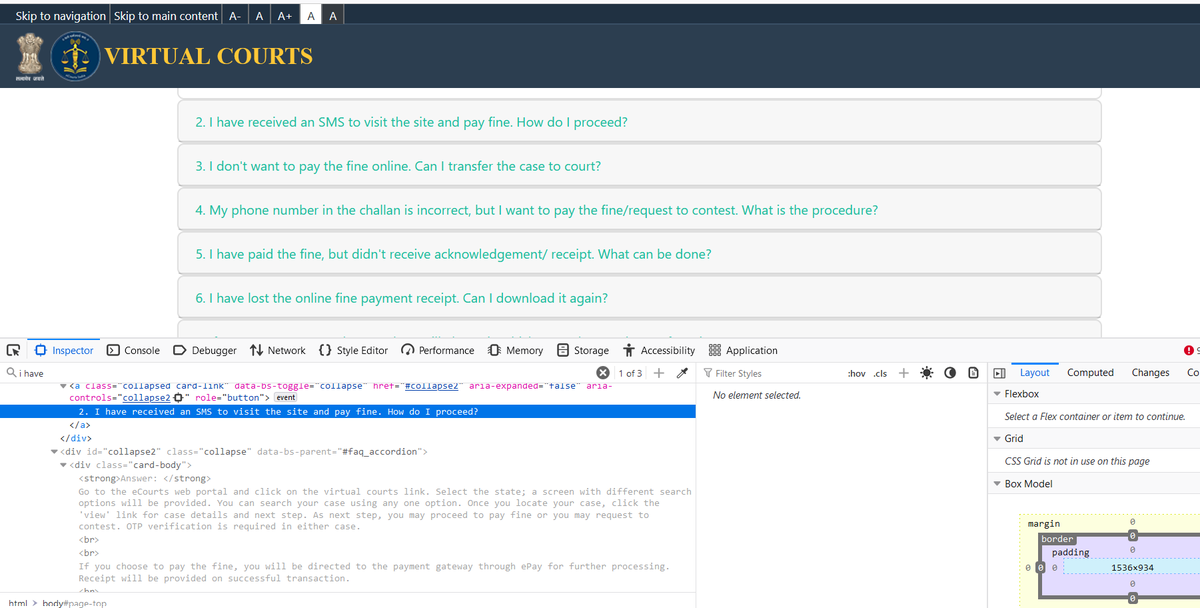Switch to the Computed side tab

pyautogui.click(x=1090, y=372)
